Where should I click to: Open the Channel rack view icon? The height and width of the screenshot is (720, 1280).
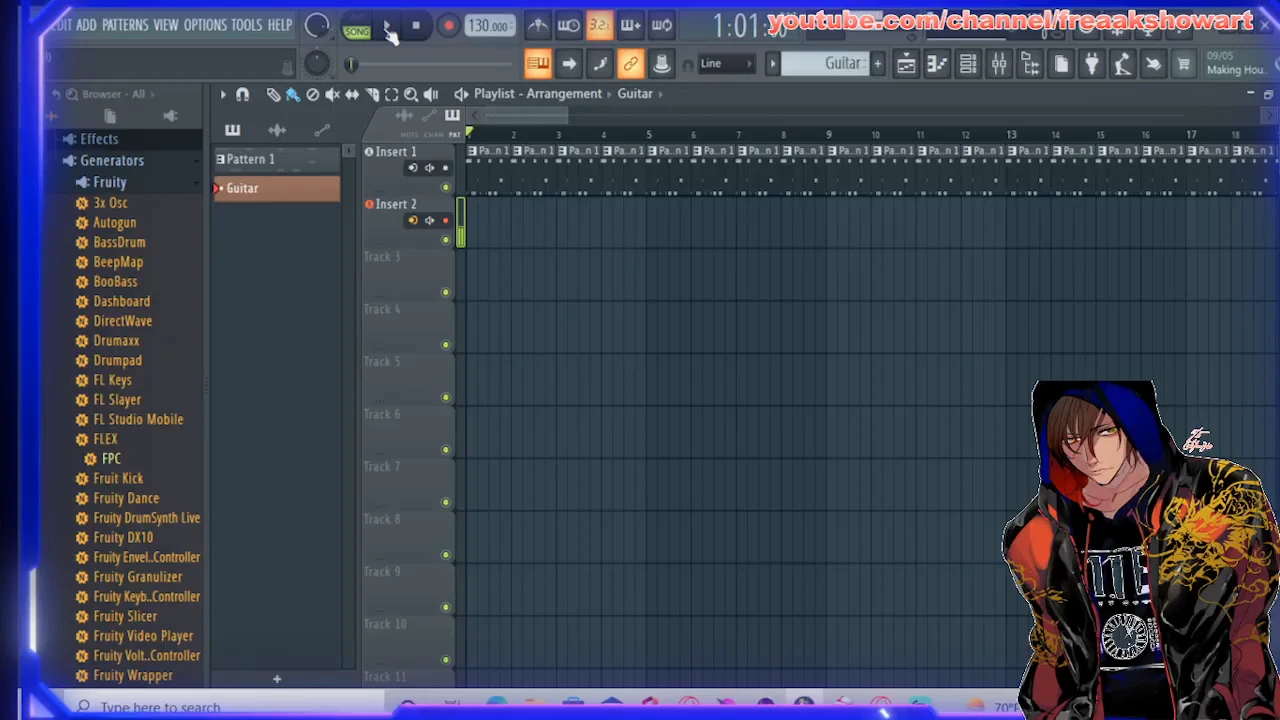point(968,65)
